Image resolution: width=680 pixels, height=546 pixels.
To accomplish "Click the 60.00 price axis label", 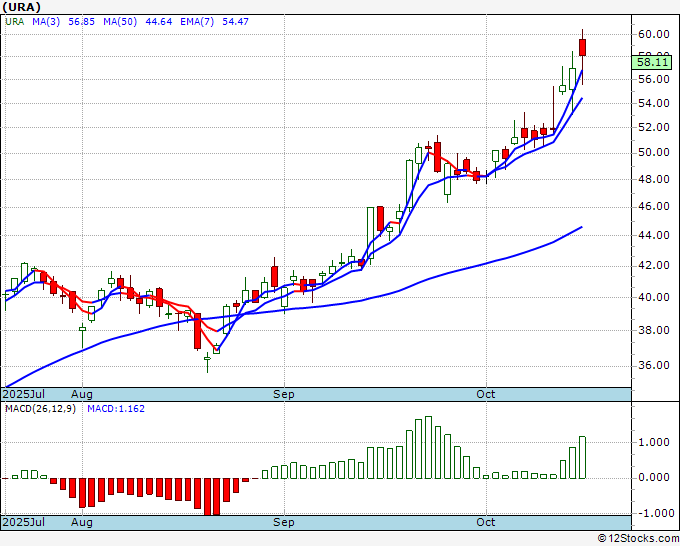I will 654,34.
